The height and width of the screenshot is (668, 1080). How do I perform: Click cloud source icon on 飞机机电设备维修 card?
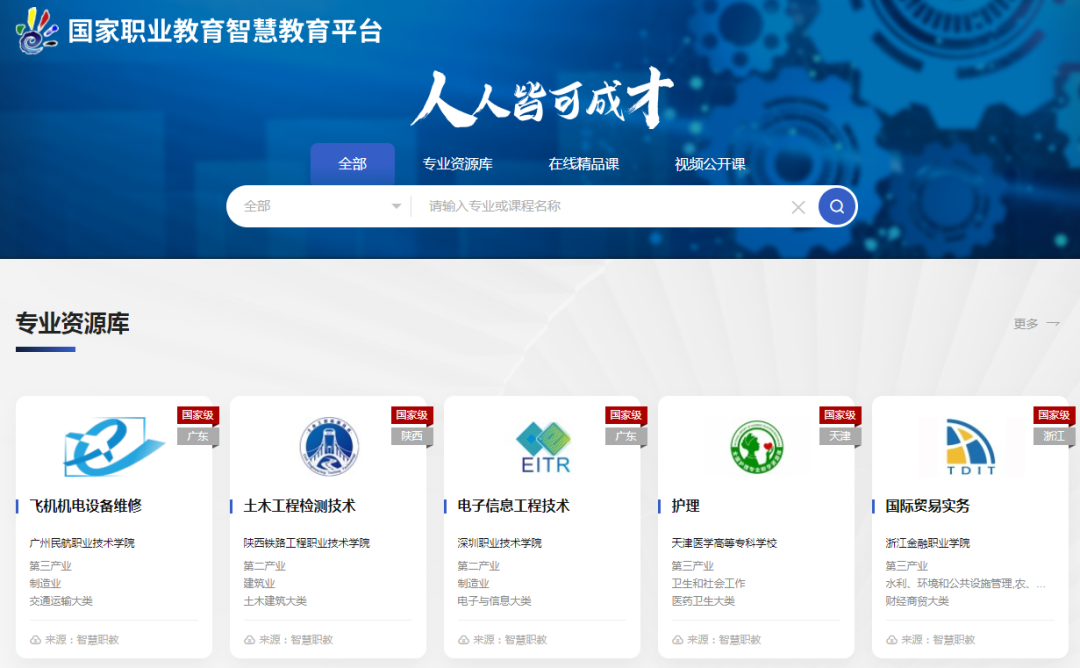coord(35,639)
